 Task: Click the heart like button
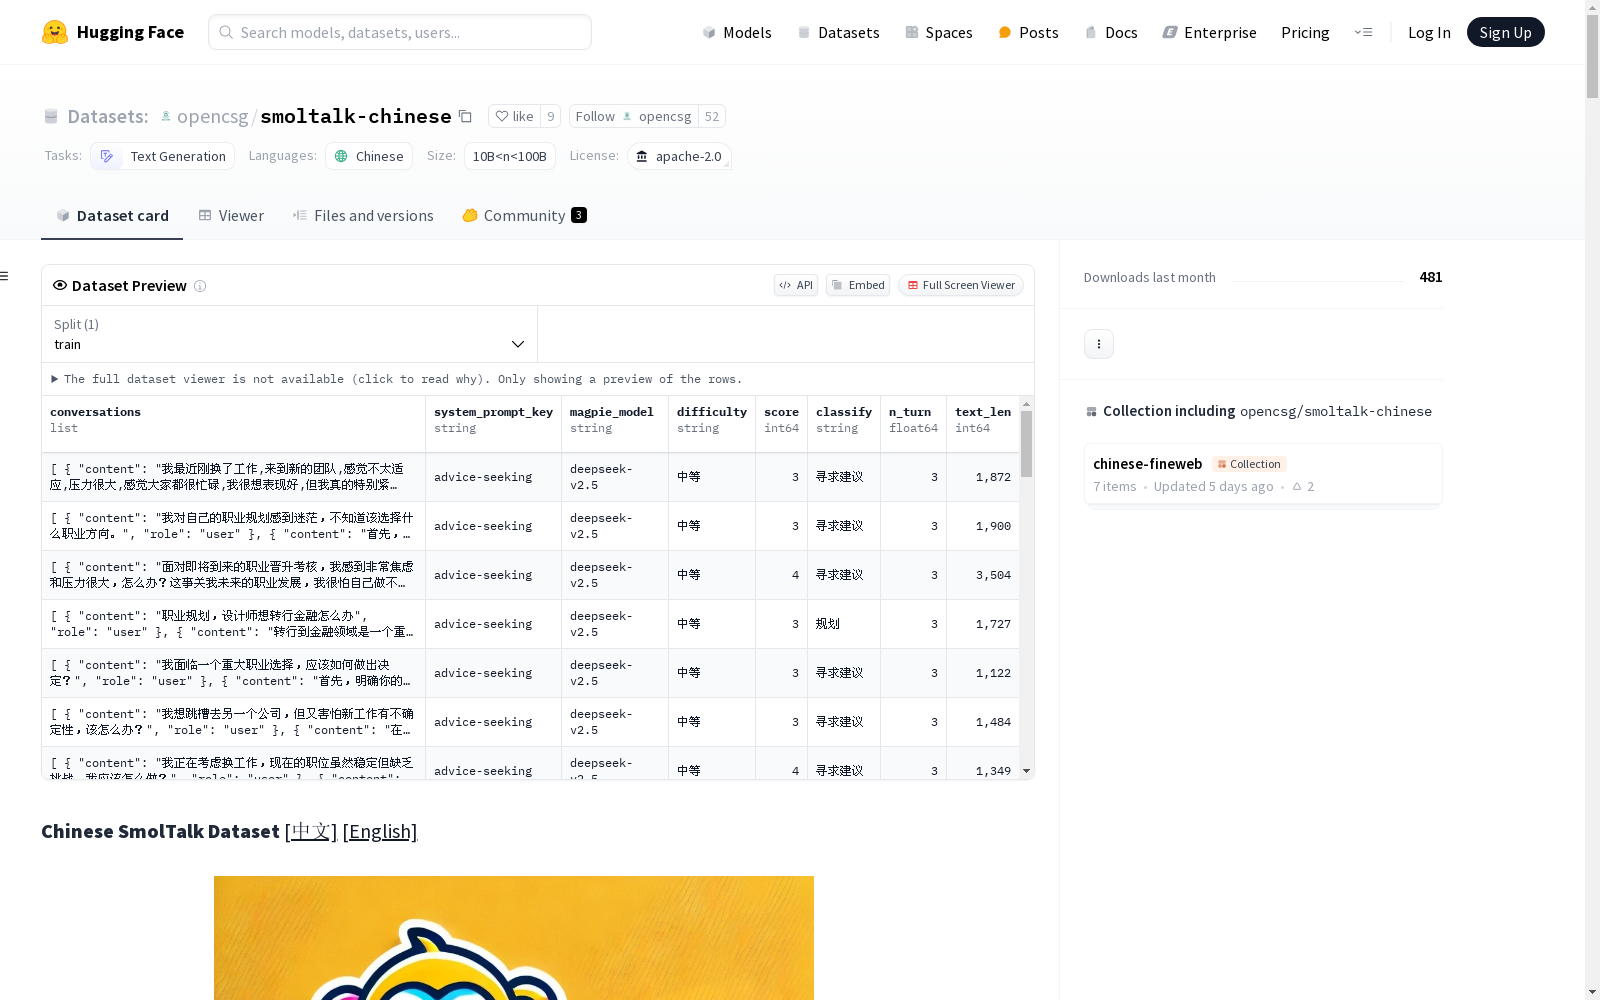[x=514, y=116]
